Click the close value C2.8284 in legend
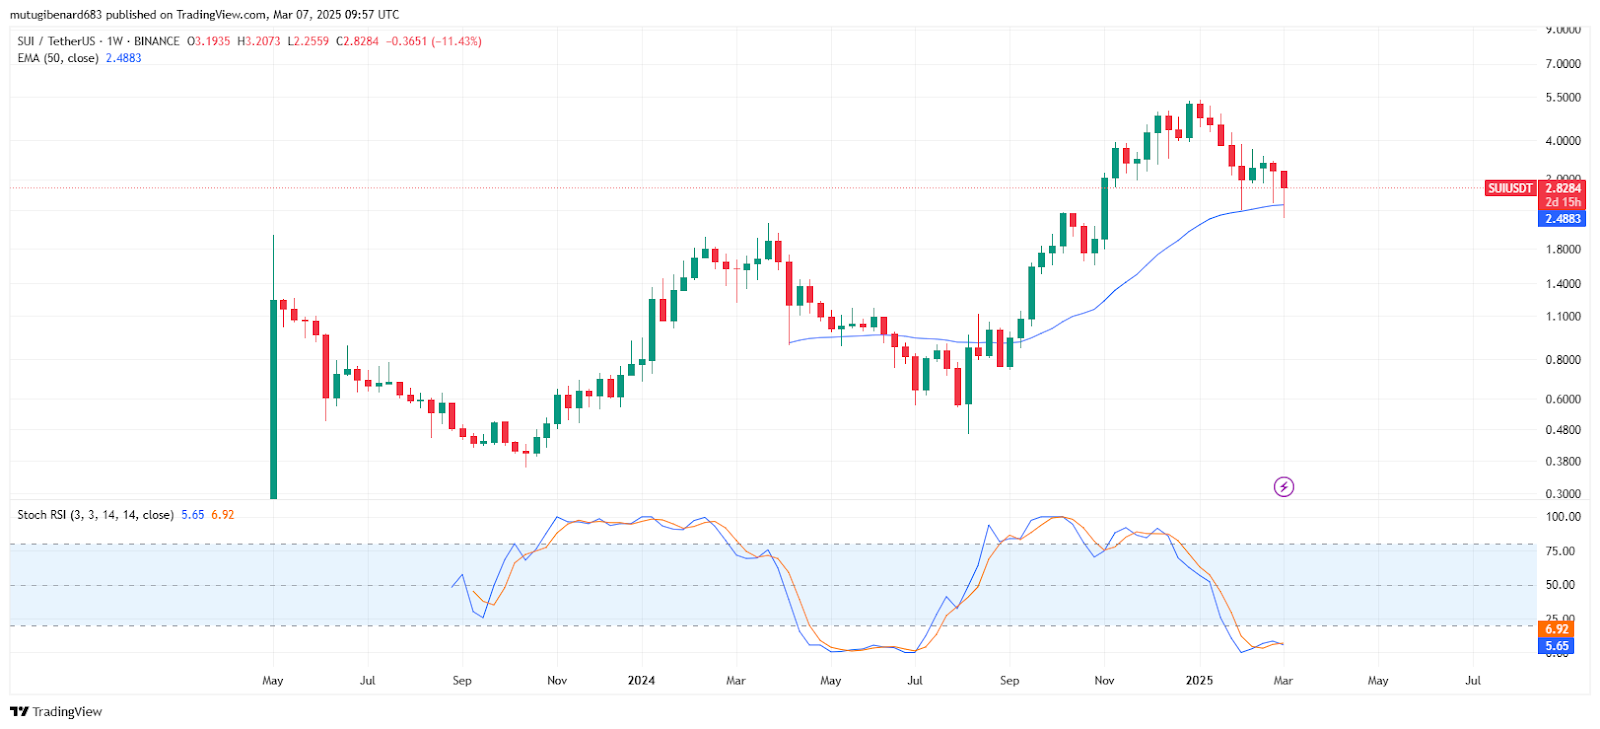This screenshot has width=1600, height=729. [x=357, y=41]
